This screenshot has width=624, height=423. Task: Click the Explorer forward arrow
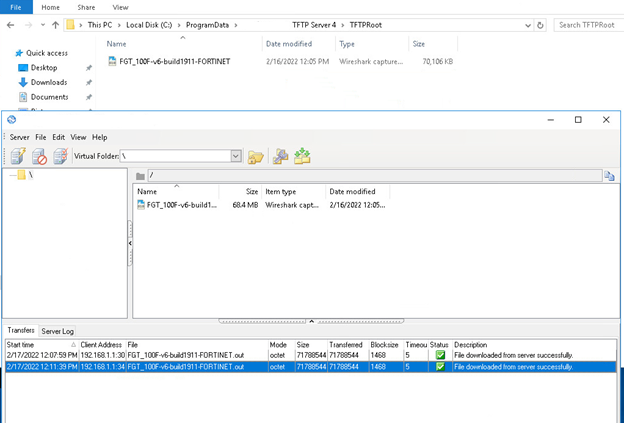point(28,25)
